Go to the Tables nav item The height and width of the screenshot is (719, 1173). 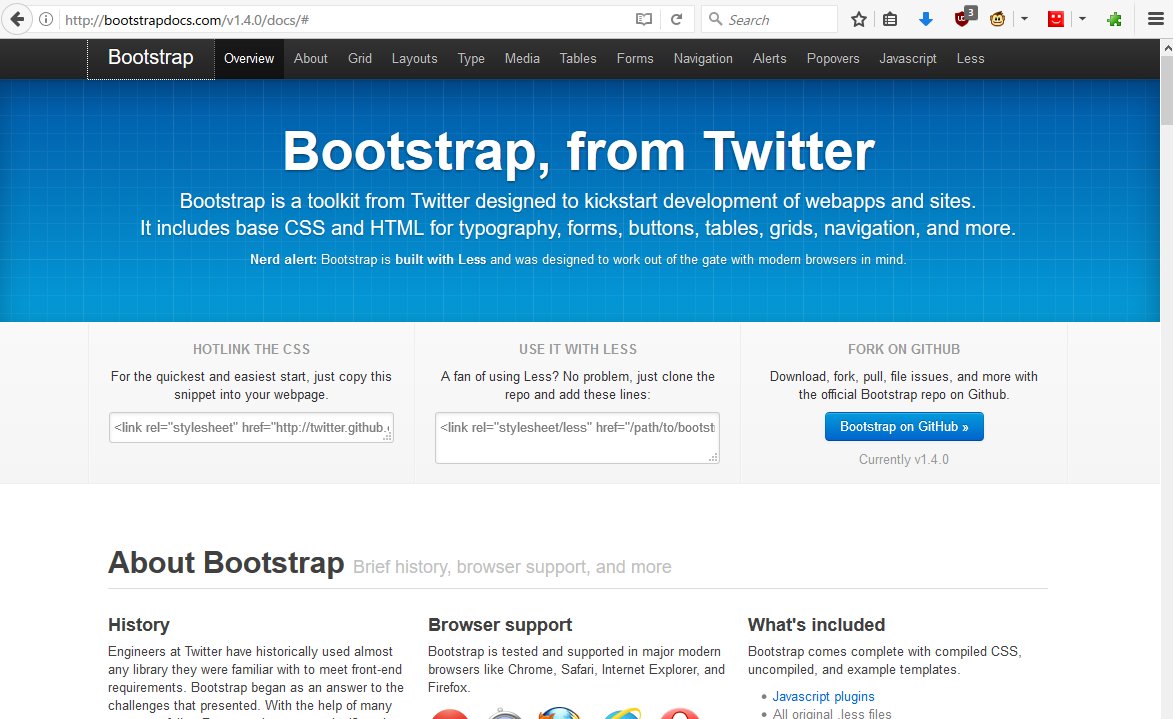(x=578, y=58)
